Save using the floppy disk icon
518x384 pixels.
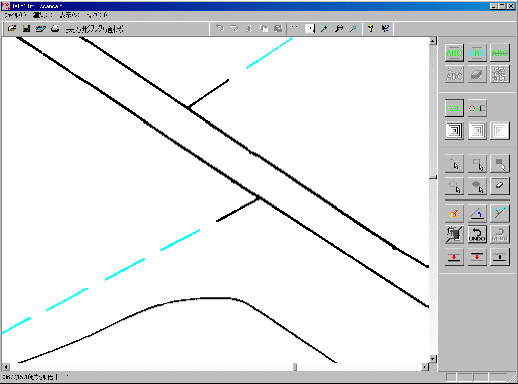pyautogui.click(x=26, y=29)
